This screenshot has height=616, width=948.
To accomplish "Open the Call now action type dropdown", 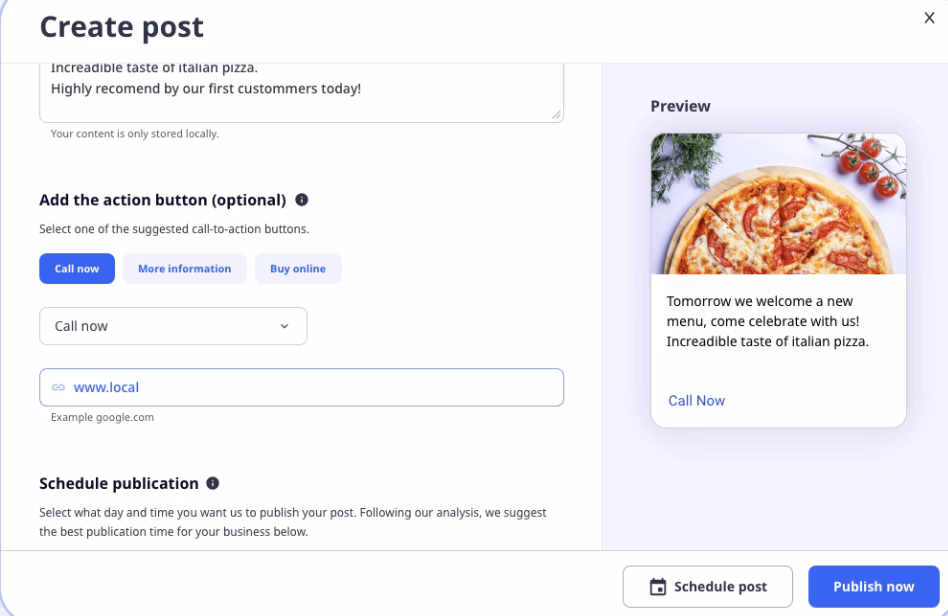I will (172, 326).
